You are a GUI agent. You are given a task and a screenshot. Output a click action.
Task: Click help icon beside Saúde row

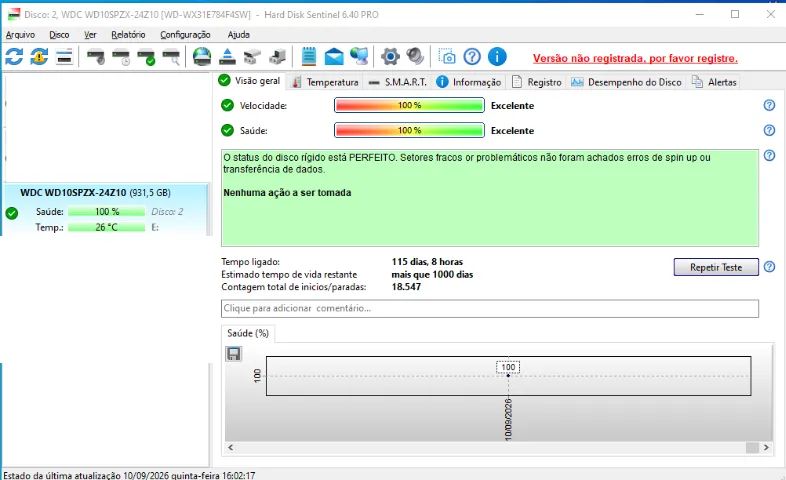click(x=769, y=130)
